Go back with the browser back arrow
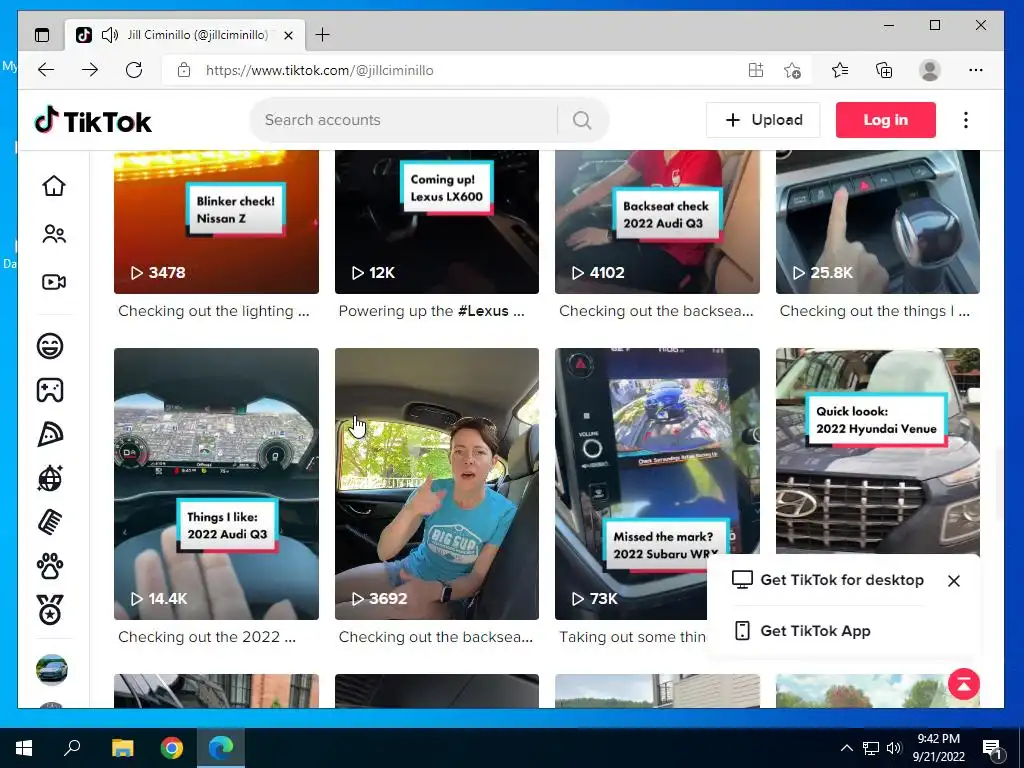1024x768 pixels. (46, 70)
